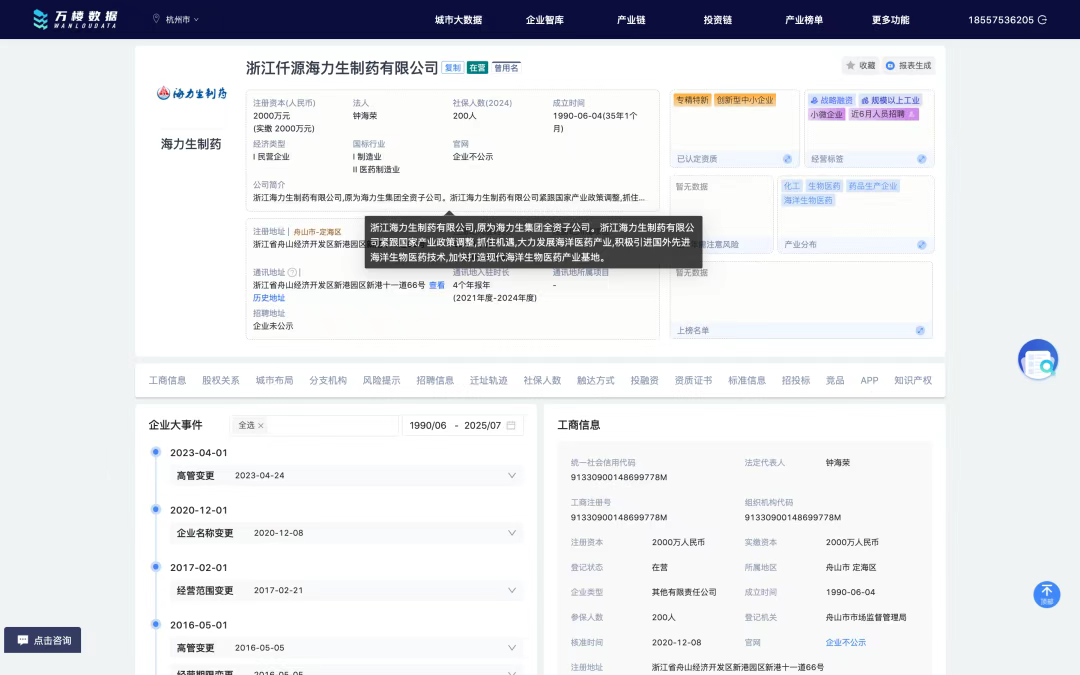Expand the 已认定资质 panel icon

[x=787, y=159]
